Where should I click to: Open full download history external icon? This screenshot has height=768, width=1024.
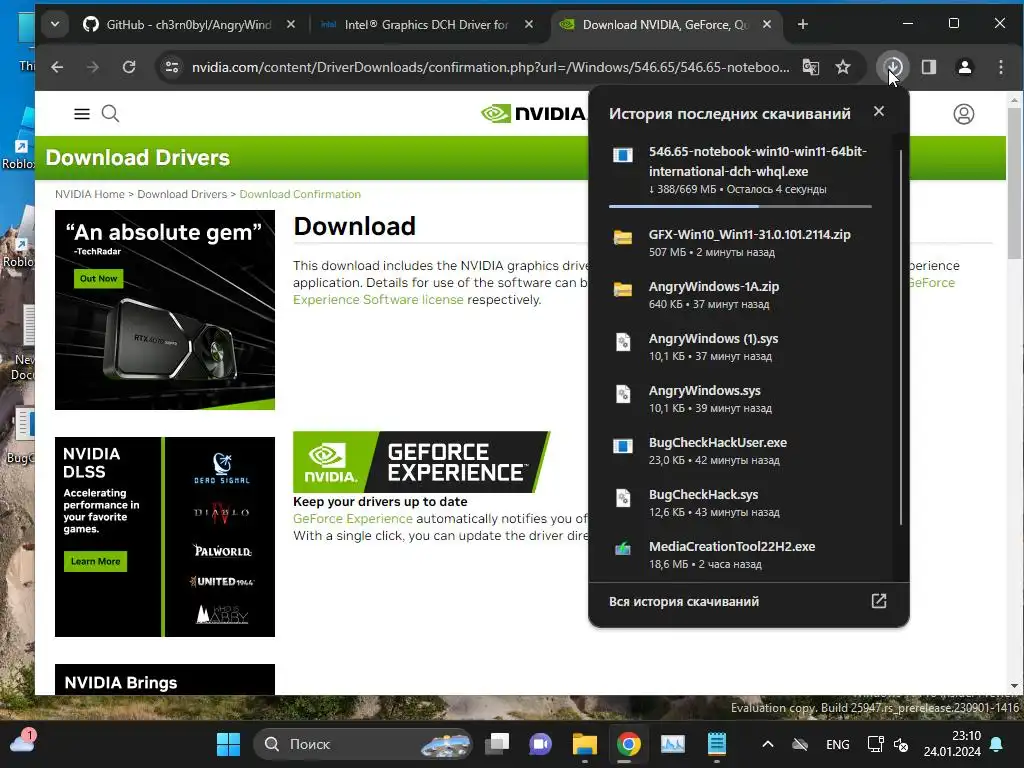pos(879,601)
